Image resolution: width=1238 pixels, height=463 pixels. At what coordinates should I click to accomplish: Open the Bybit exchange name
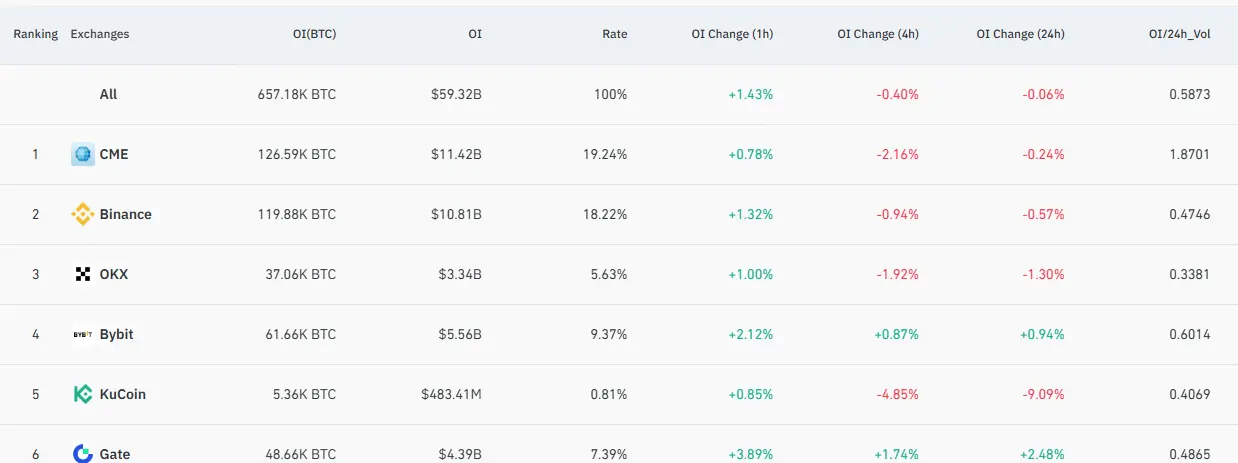[116, 334]
